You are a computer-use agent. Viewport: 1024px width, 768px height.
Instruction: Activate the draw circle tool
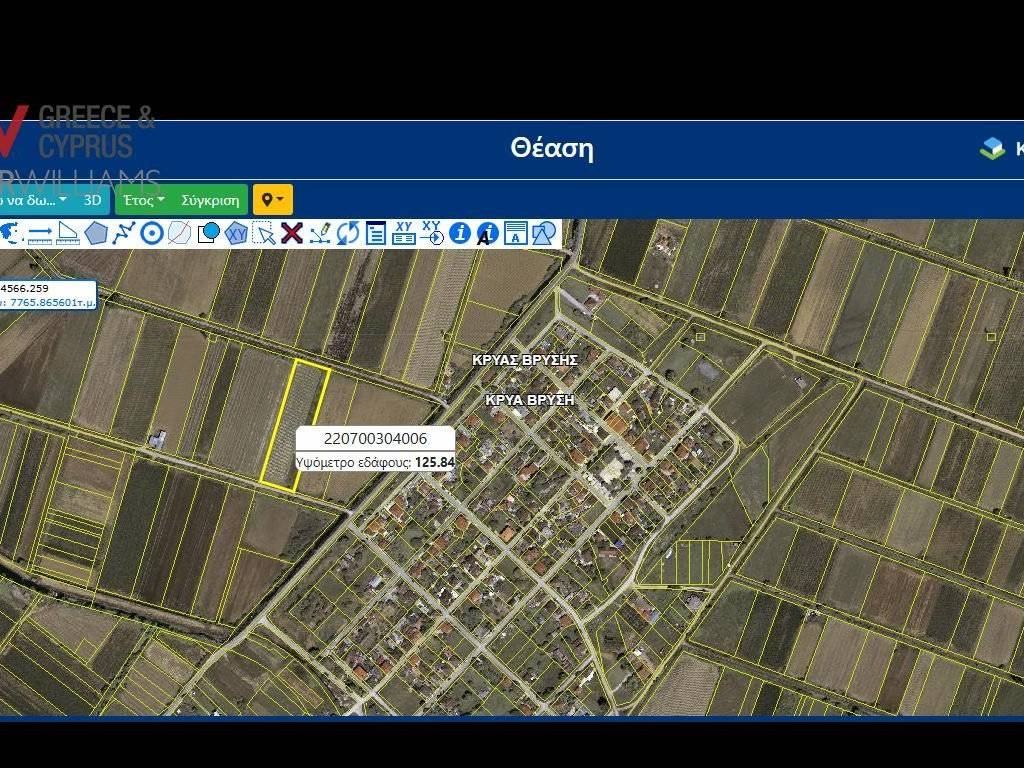click(152, 233)
